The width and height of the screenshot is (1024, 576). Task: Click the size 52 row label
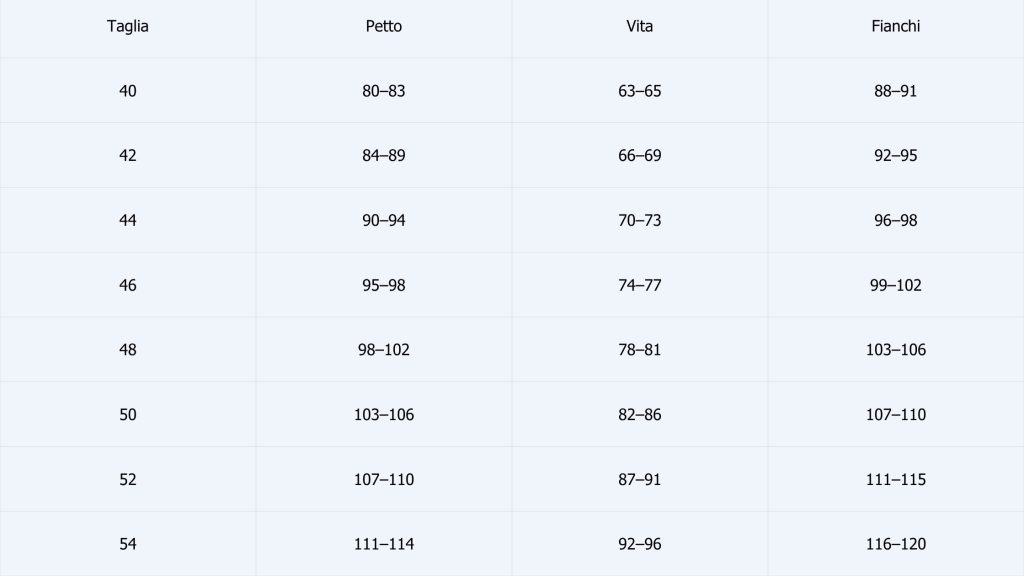point(128,480)
